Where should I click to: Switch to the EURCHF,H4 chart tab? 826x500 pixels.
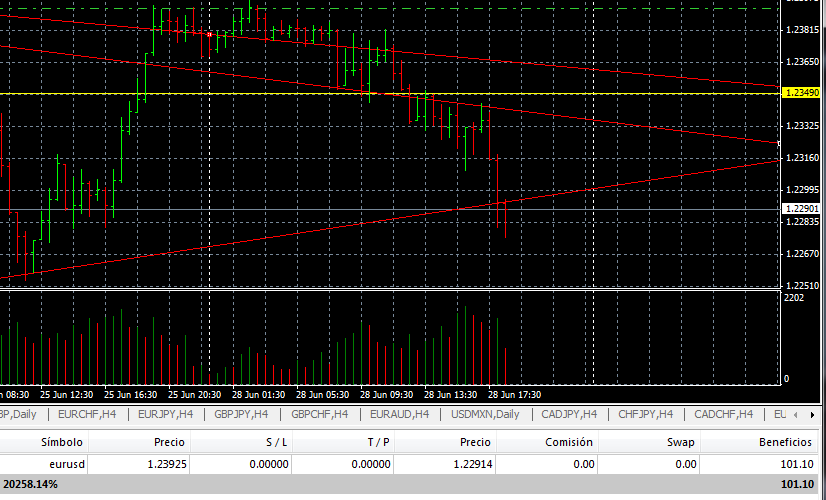87,414
